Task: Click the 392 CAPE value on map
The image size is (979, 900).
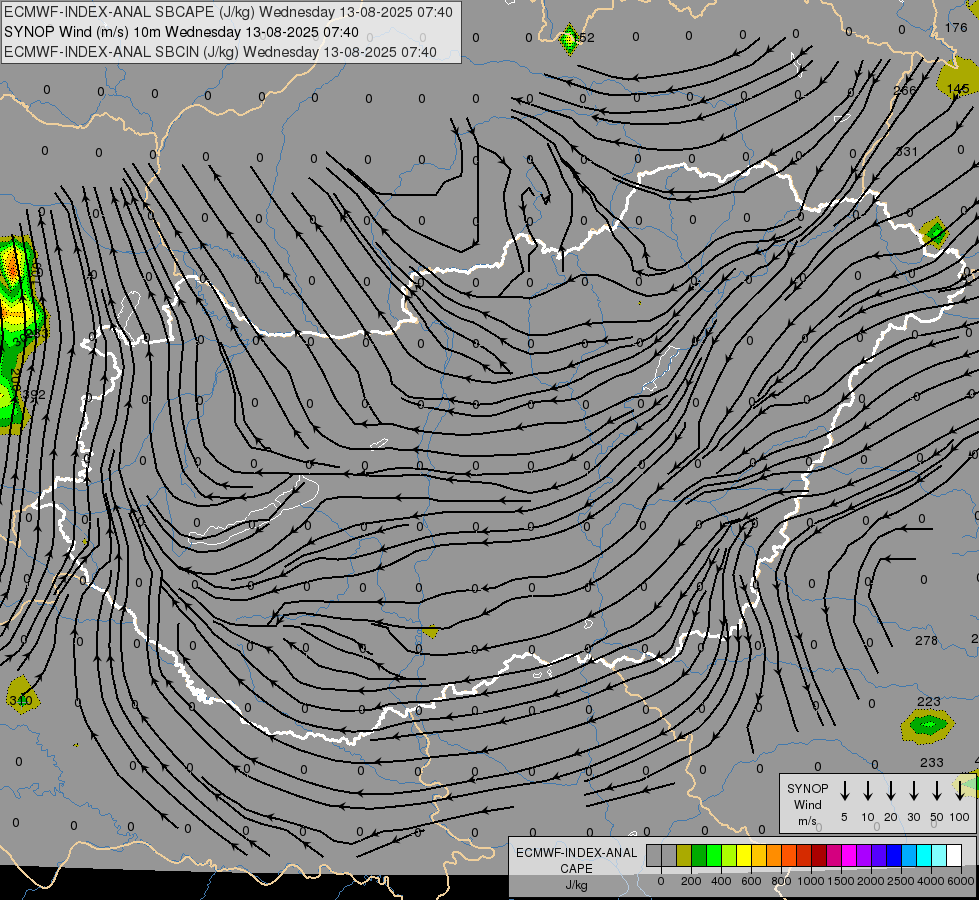Action: click(x=34, y=394)
